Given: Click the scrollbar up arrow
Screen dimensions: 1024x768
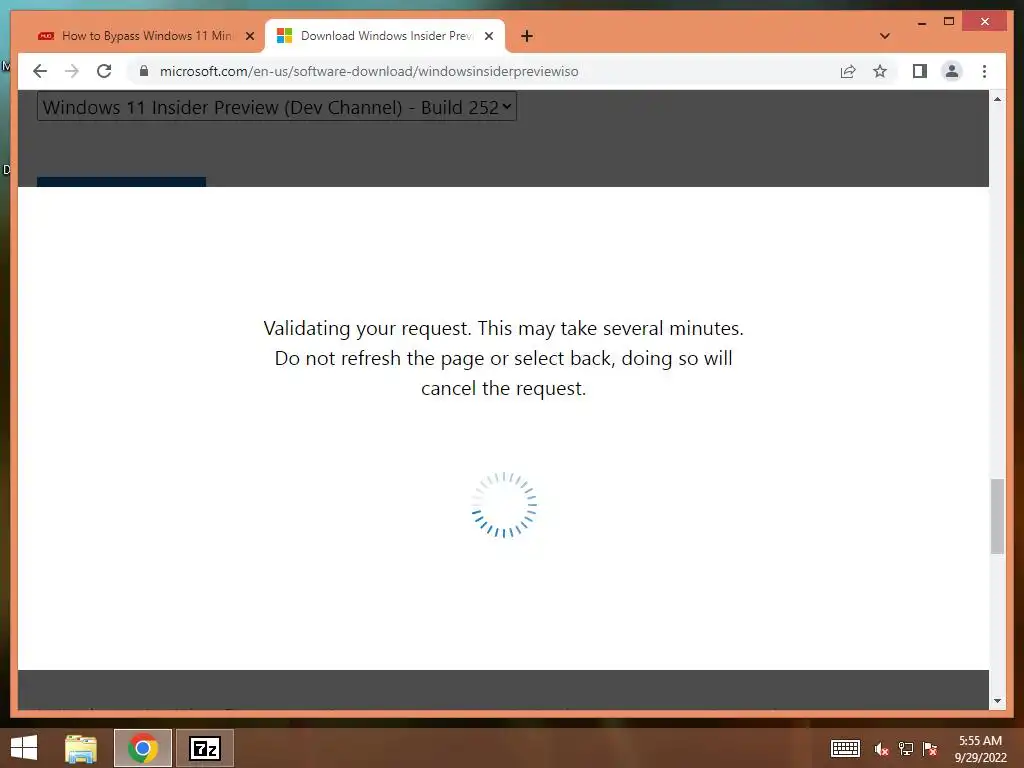Looking at the screenshot, I should click(997, 99).
